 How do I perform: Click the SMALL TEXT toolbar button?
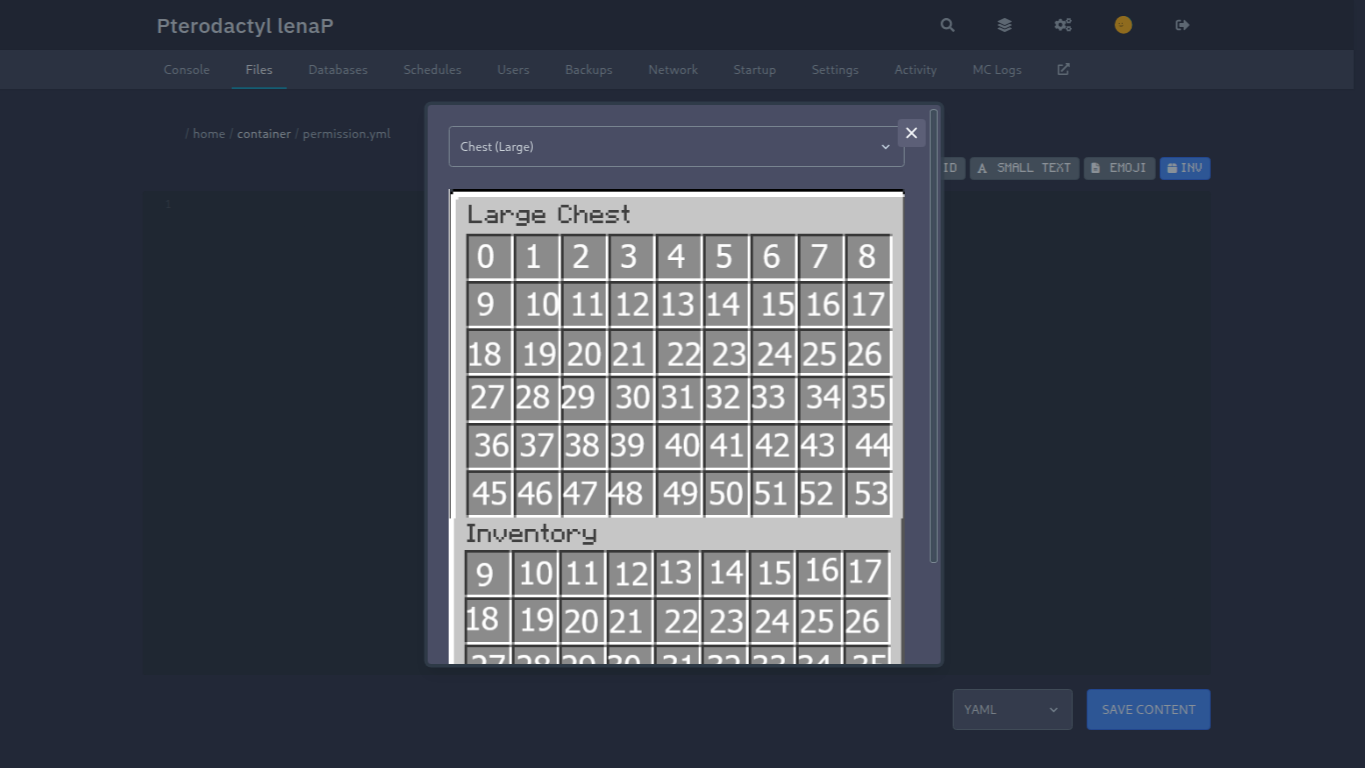[x=1024, y=168]
